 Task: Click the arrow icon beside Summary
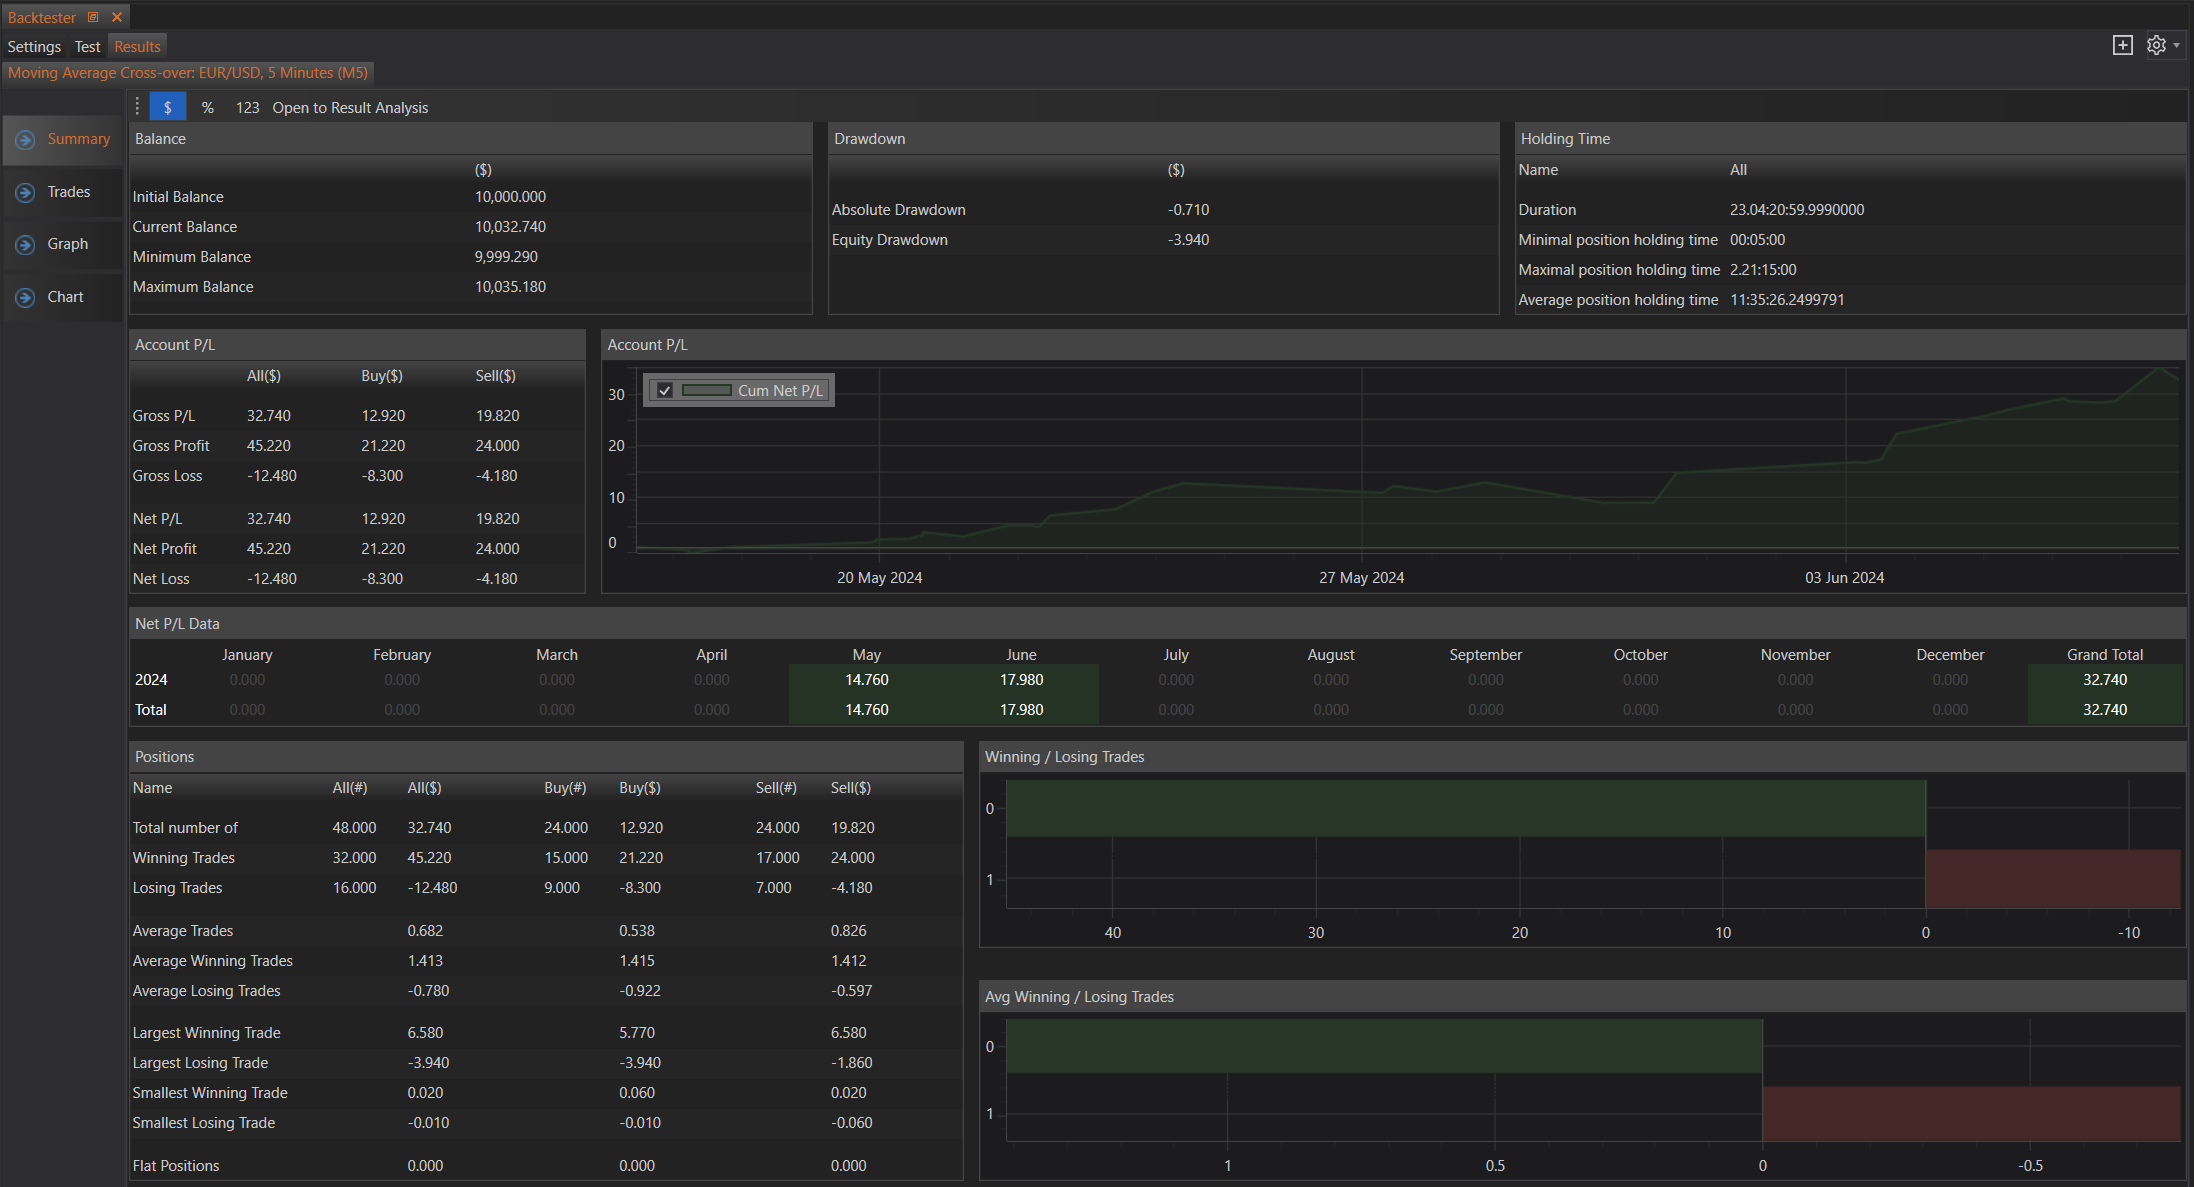(26, 140)
